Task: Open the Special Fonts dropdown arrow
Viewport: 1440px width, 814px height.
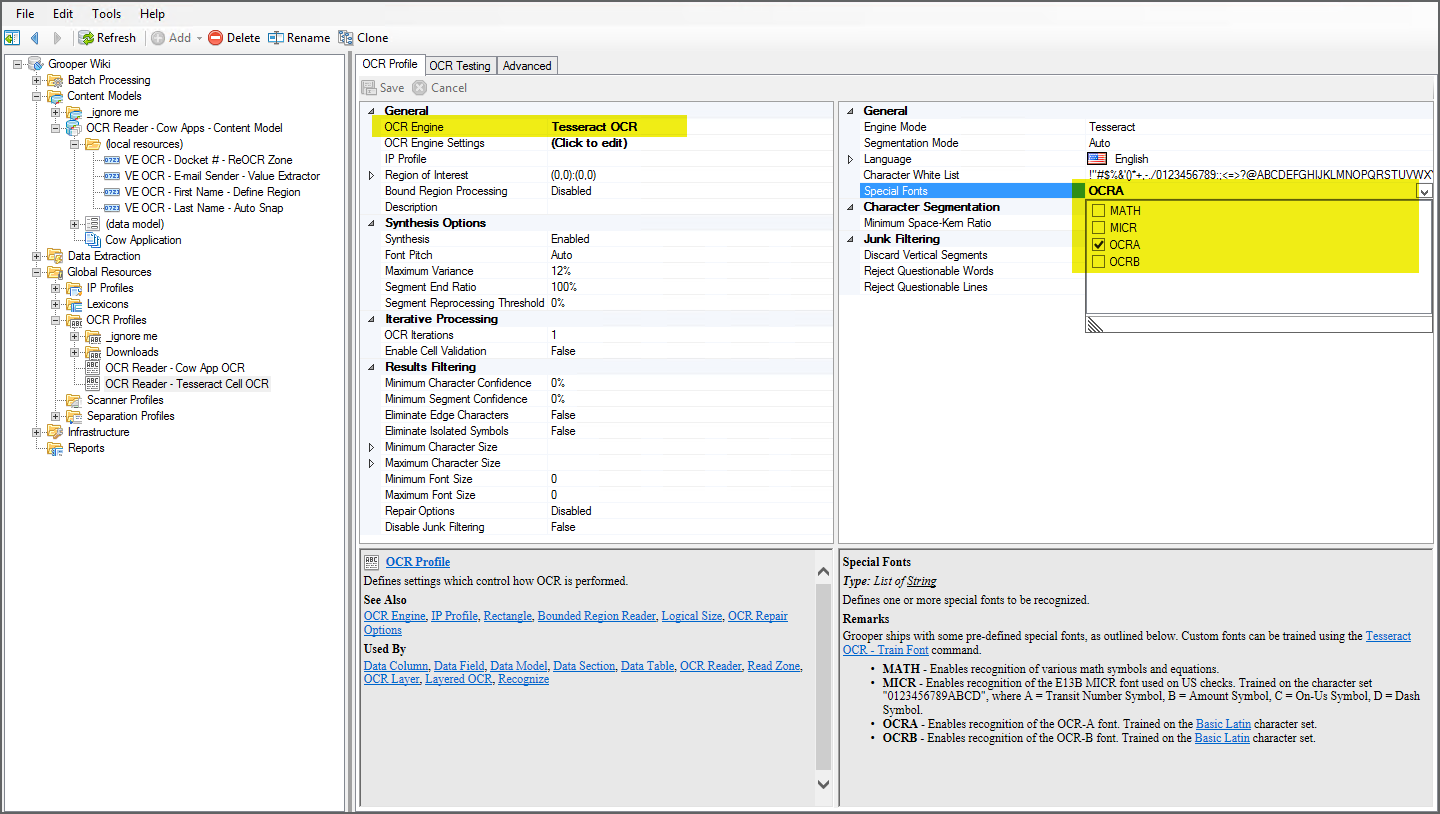Action: point(1424,191)
